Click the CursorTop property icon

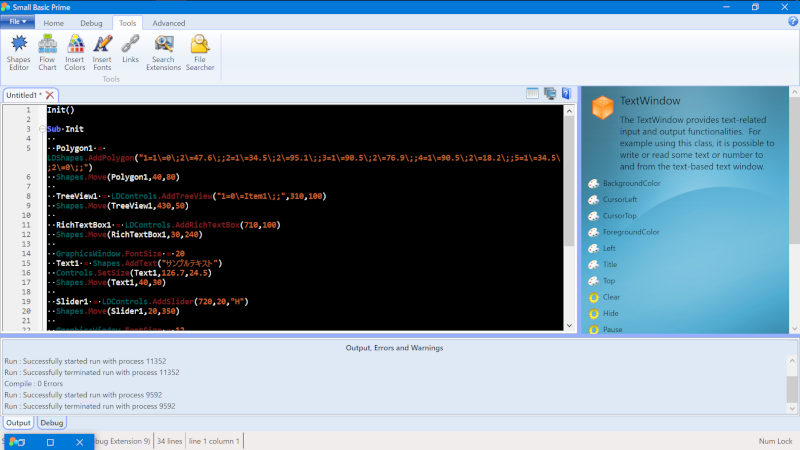point(593,216)
